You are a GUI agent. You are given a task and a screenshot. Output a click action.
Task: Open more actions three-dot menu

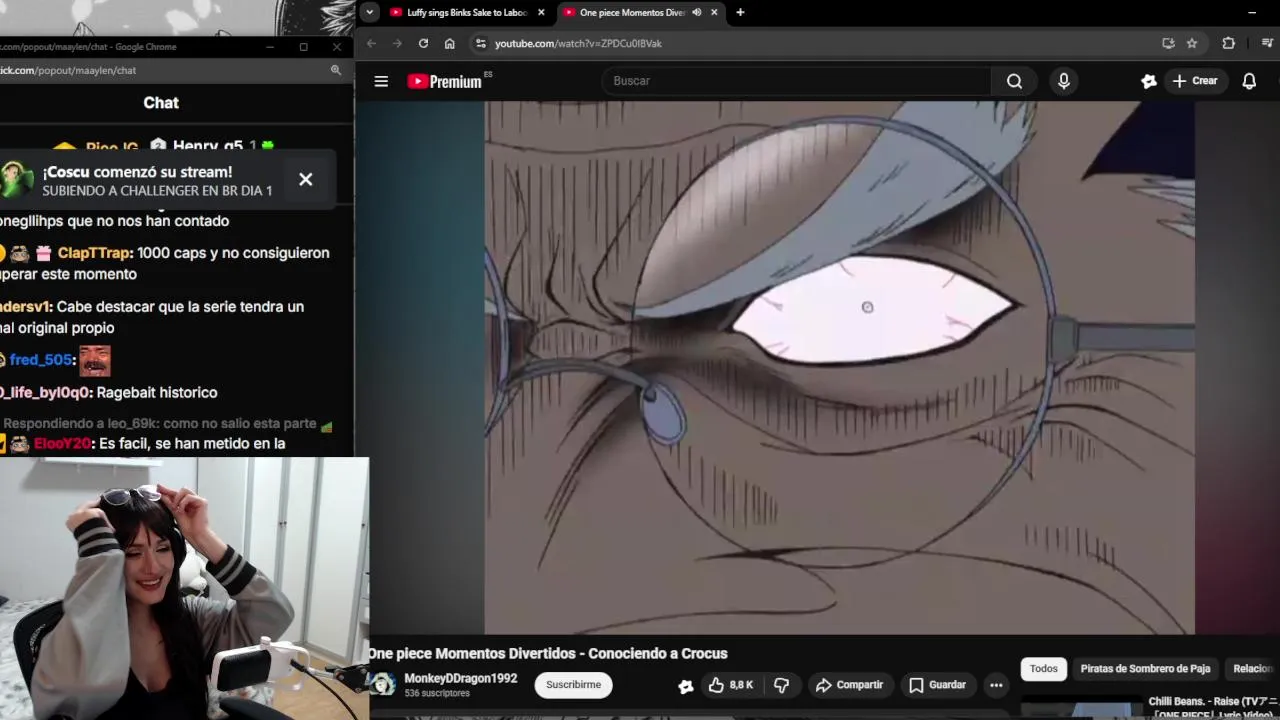pyautogui.click(x=996, y=685)
